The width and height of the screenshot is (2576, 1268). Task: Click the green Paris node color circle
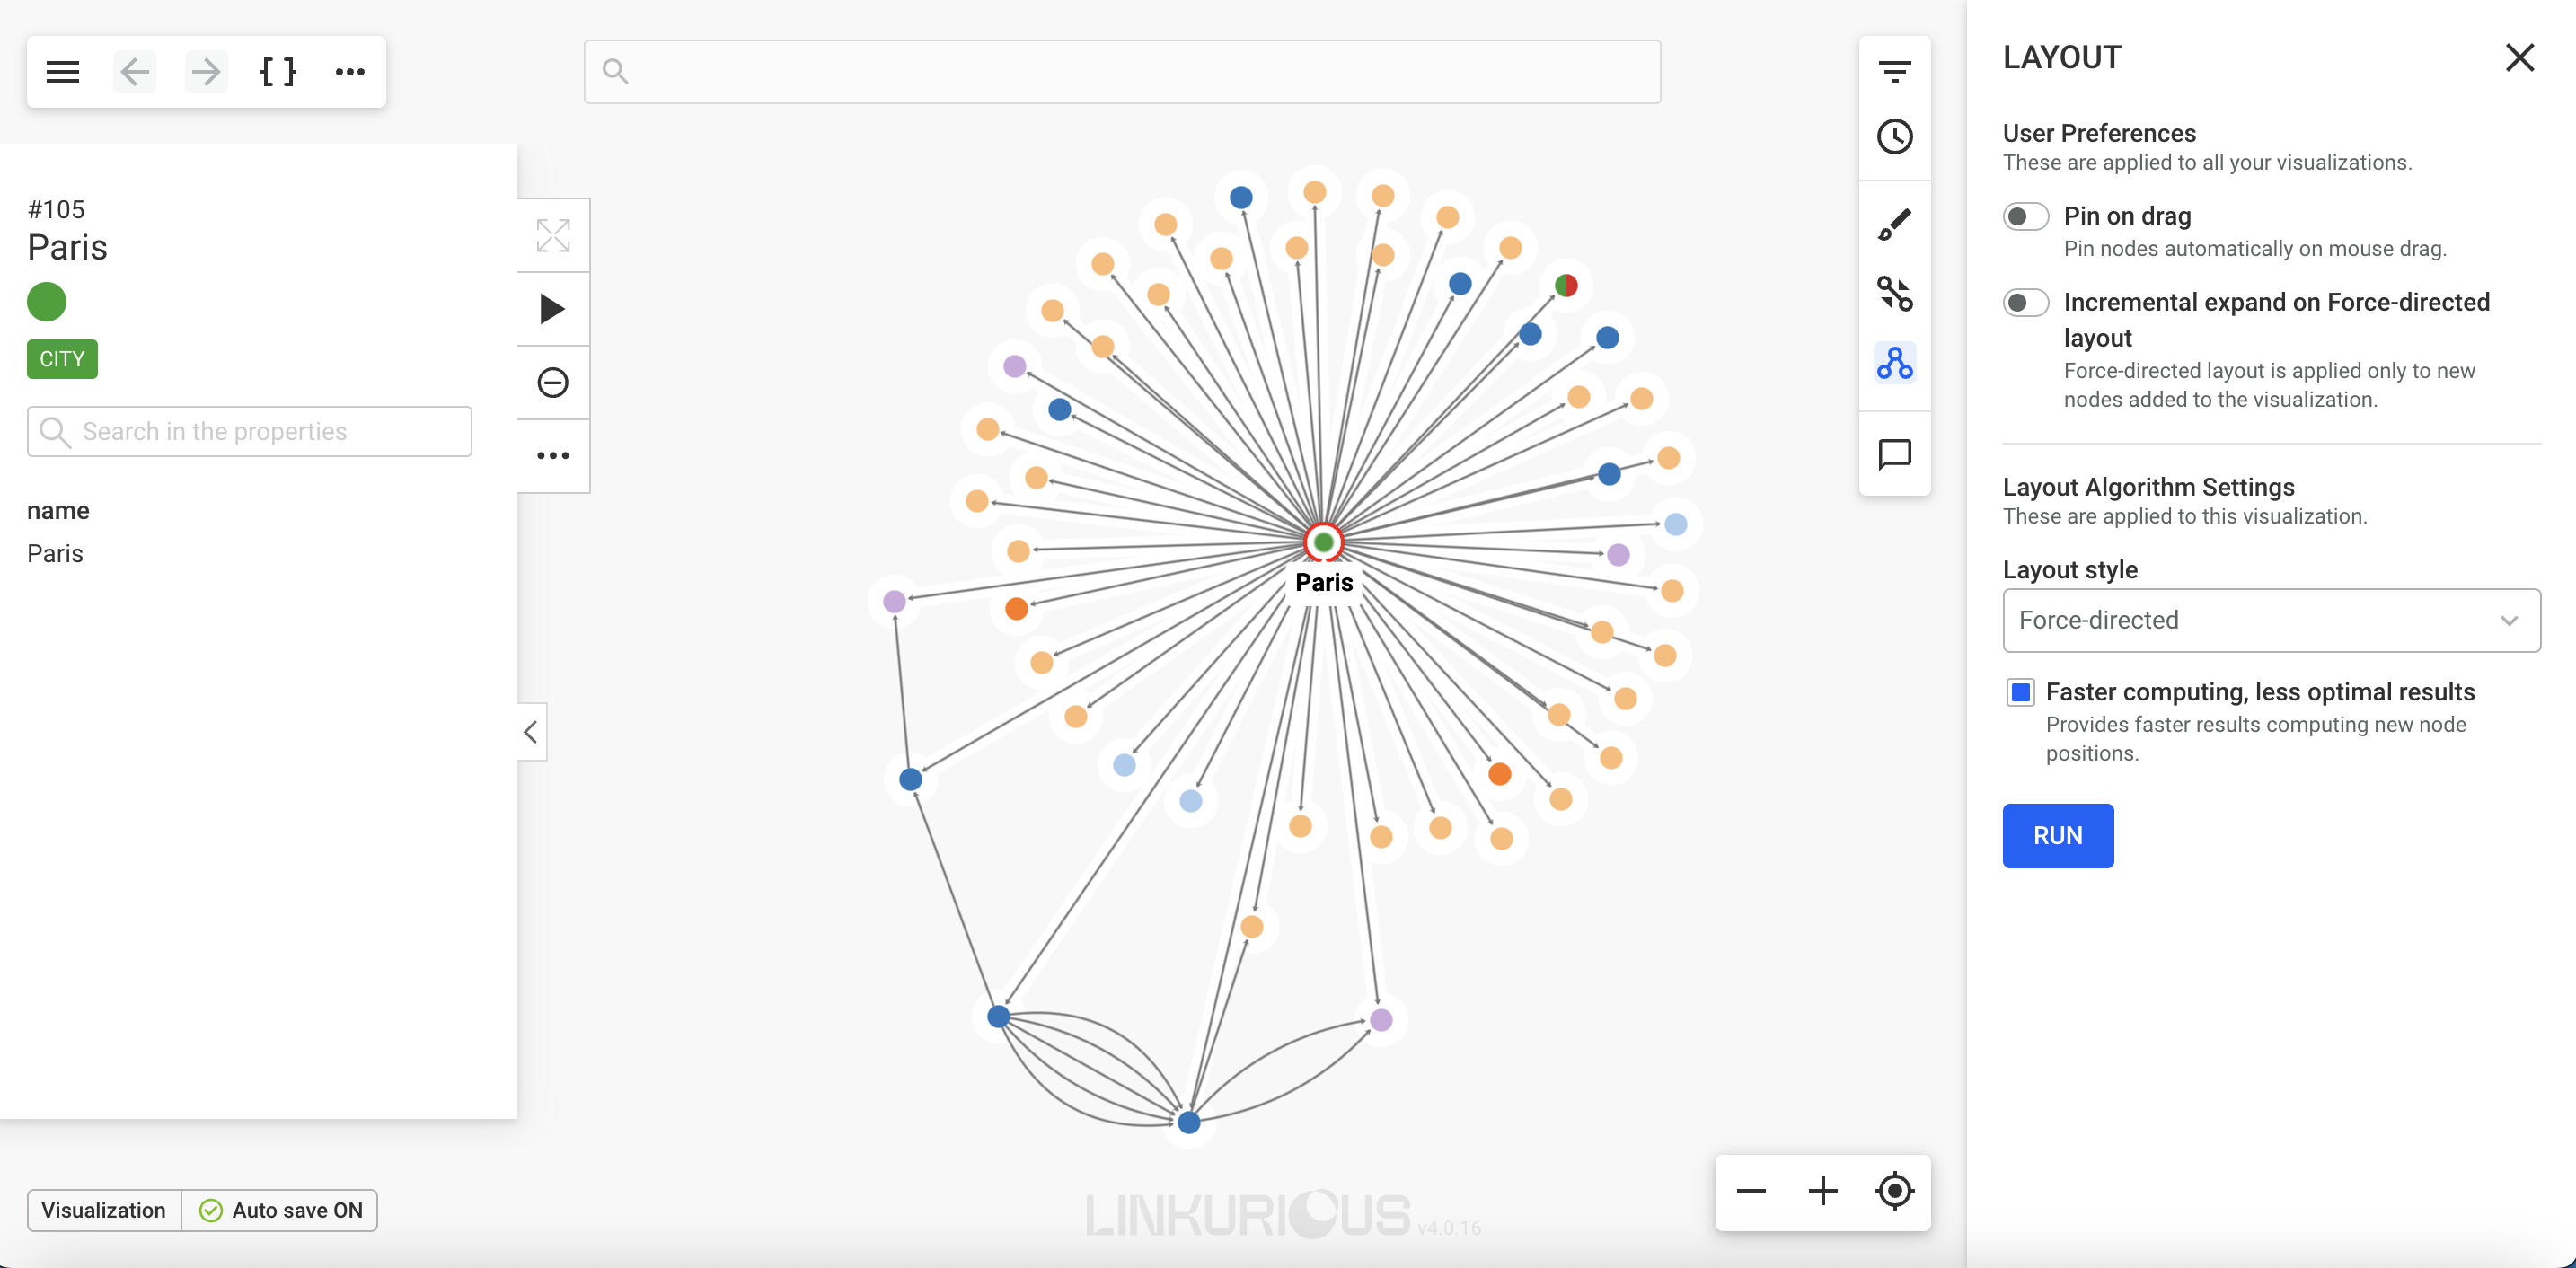(47, 302)
